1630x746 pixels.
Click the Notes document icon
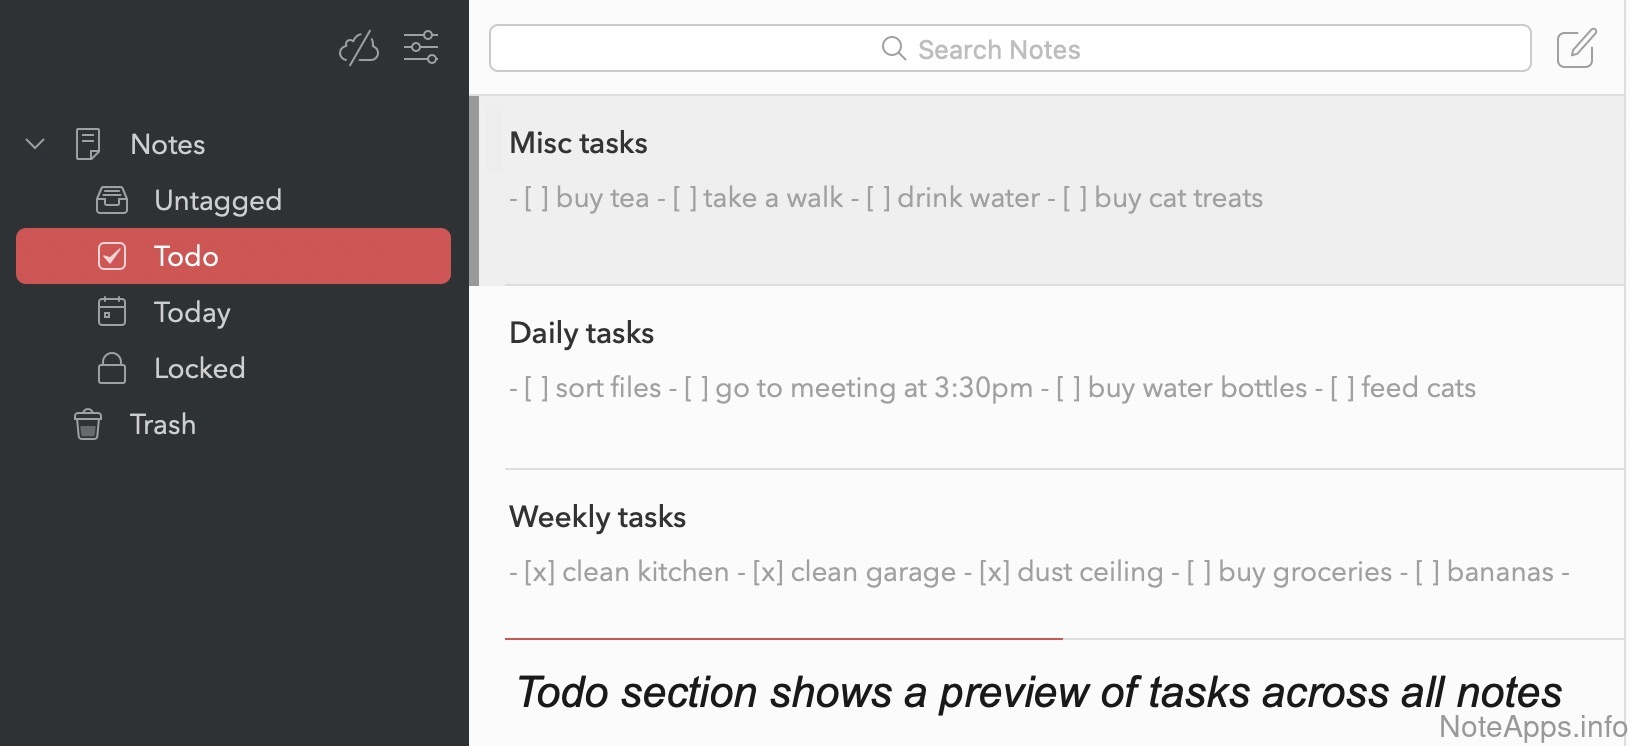(88, 144)
